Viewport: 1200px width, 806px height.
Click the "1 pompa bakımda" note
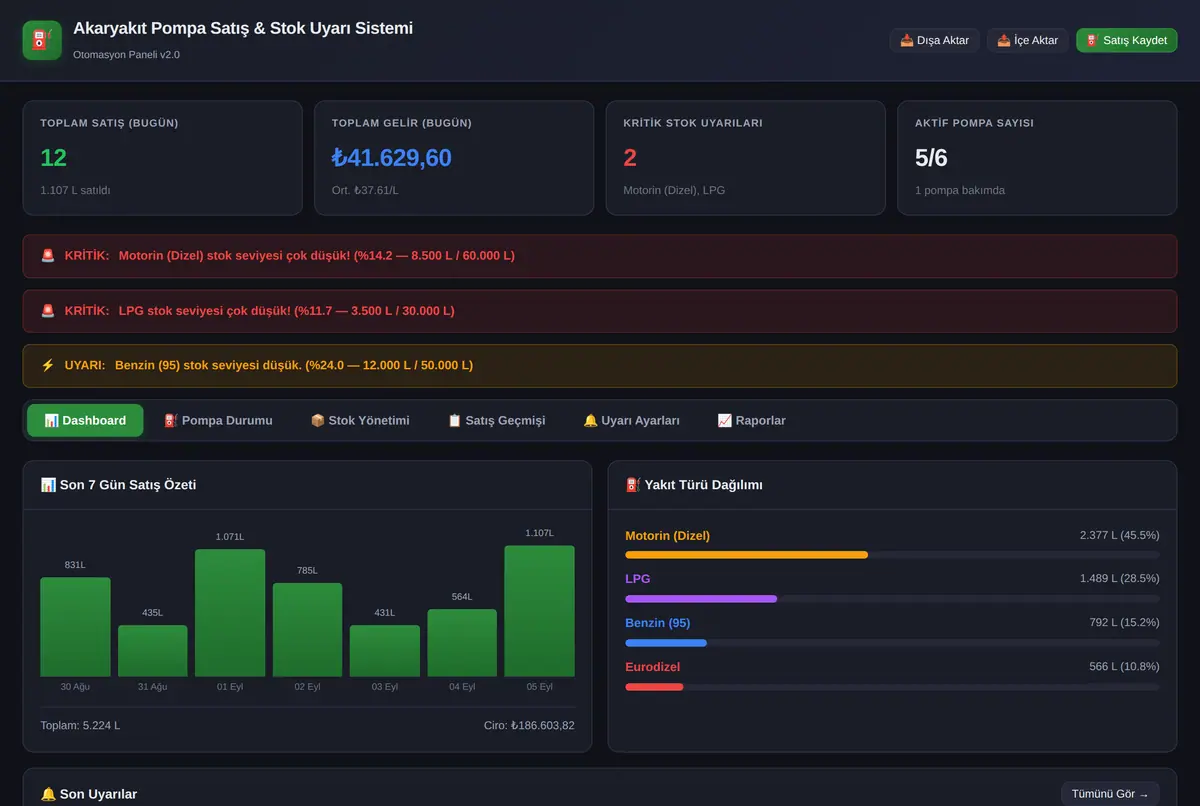pyautogui.click(x=960, y=190)
